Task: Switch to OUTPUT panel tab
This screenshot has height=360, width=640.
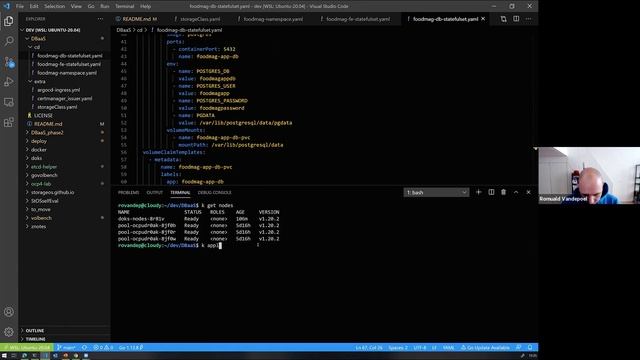Action: 154,193
